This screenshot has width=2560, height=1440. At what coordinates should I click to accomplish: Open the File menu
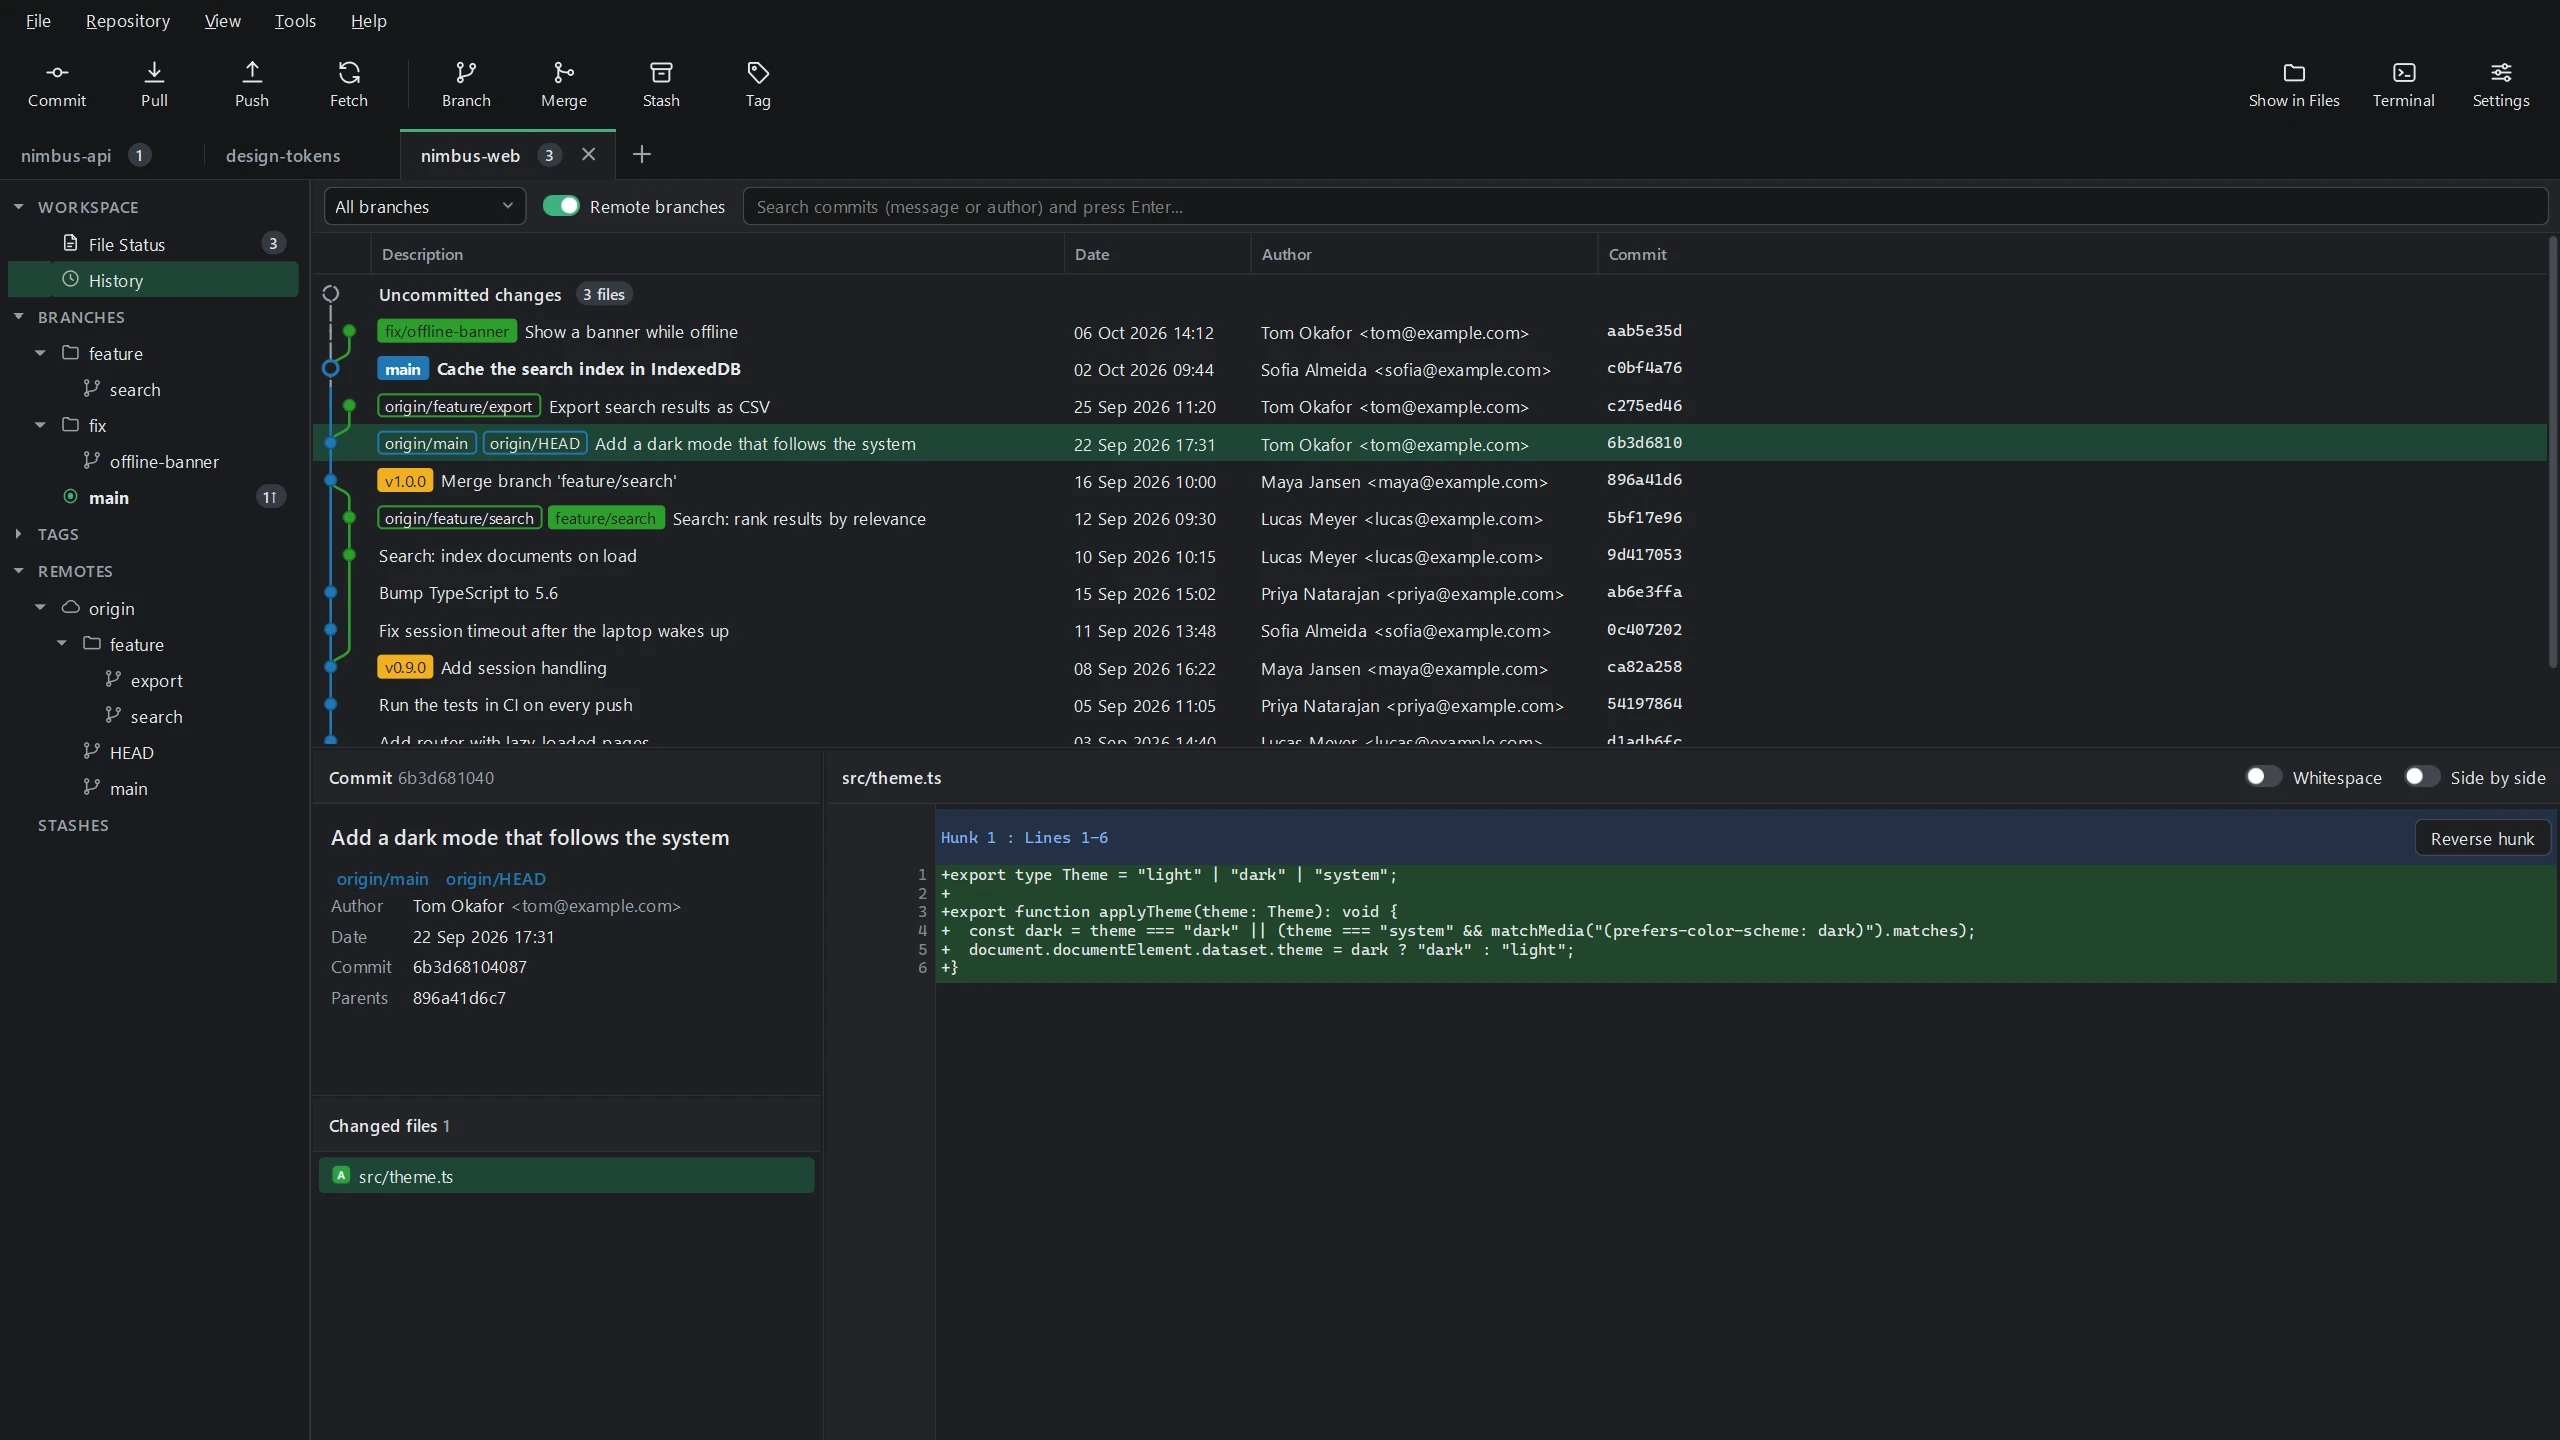tap(38, 20)
